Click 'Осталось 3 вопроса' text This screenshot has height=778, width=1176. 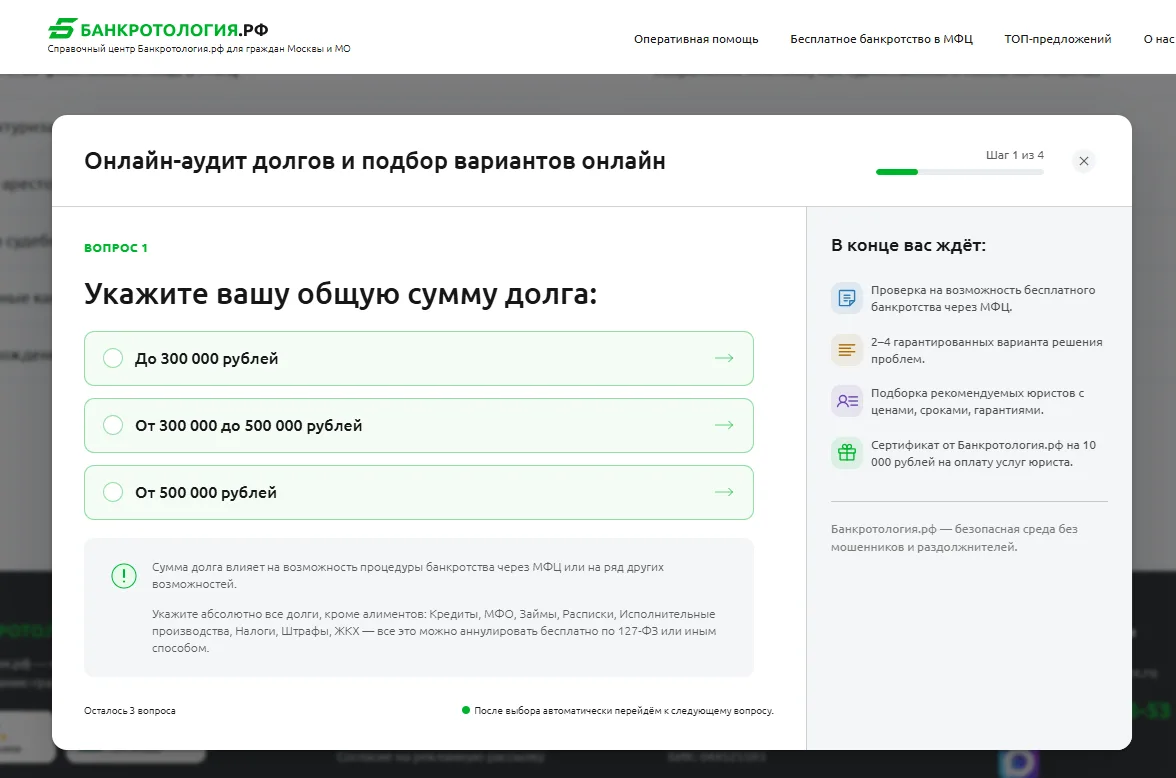(130, 710)
